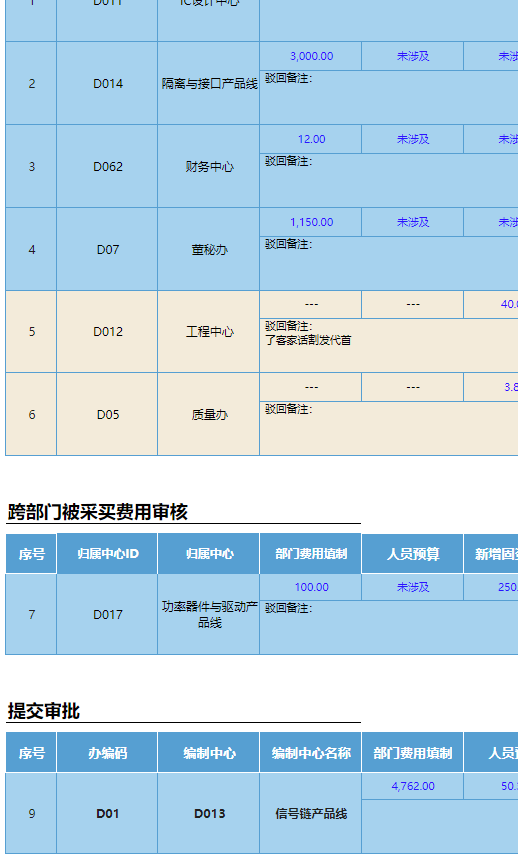Open the 12.00 amount for 财务中心
This screenshot has height=860, width=518.
pos(311,139)
